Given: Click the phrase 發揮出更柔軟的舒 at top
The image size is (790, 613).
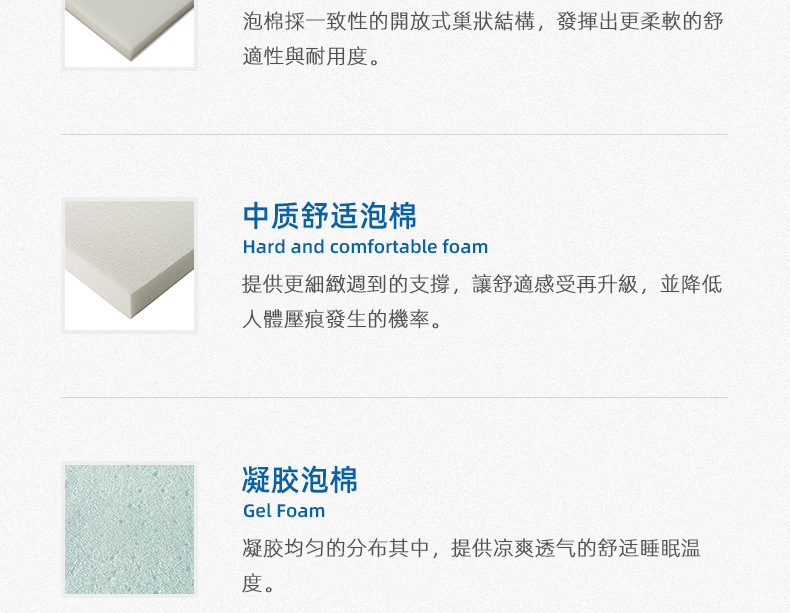Looking at the screenshot, I should coord(640,21).
